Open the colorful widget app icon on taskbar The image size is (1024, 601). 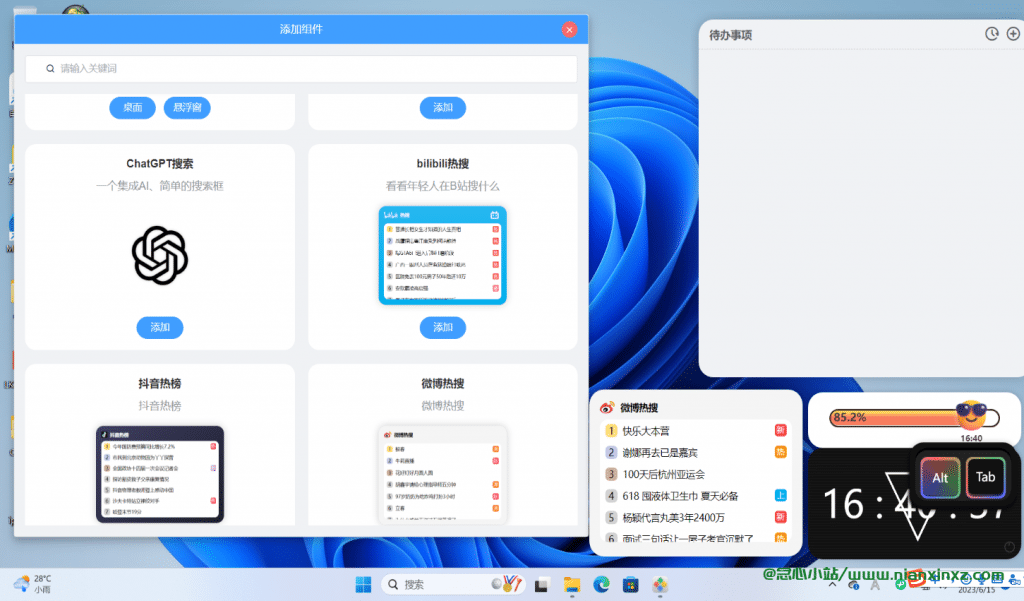[660, 585]
